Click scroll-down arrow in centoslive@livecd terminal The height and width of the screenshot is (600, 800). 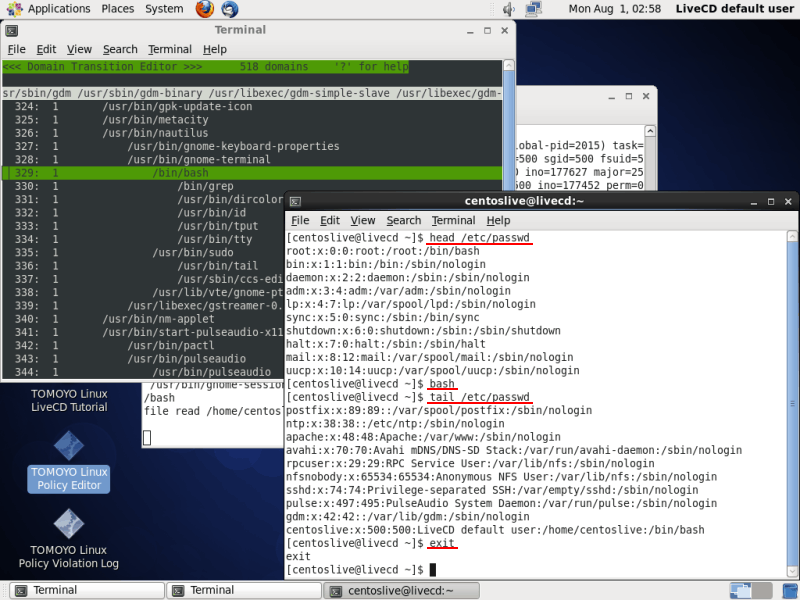792,571
